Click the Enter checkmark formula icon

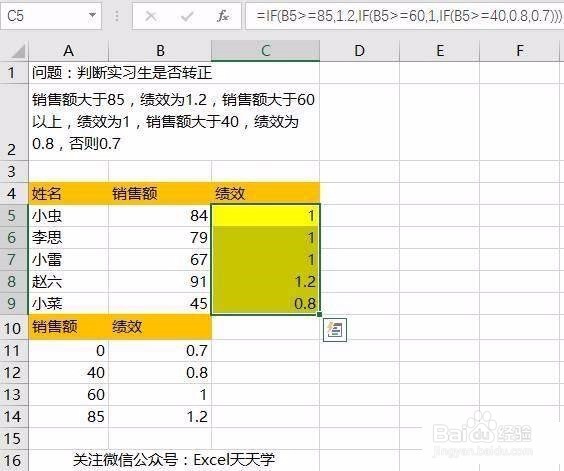coord(187,16)
